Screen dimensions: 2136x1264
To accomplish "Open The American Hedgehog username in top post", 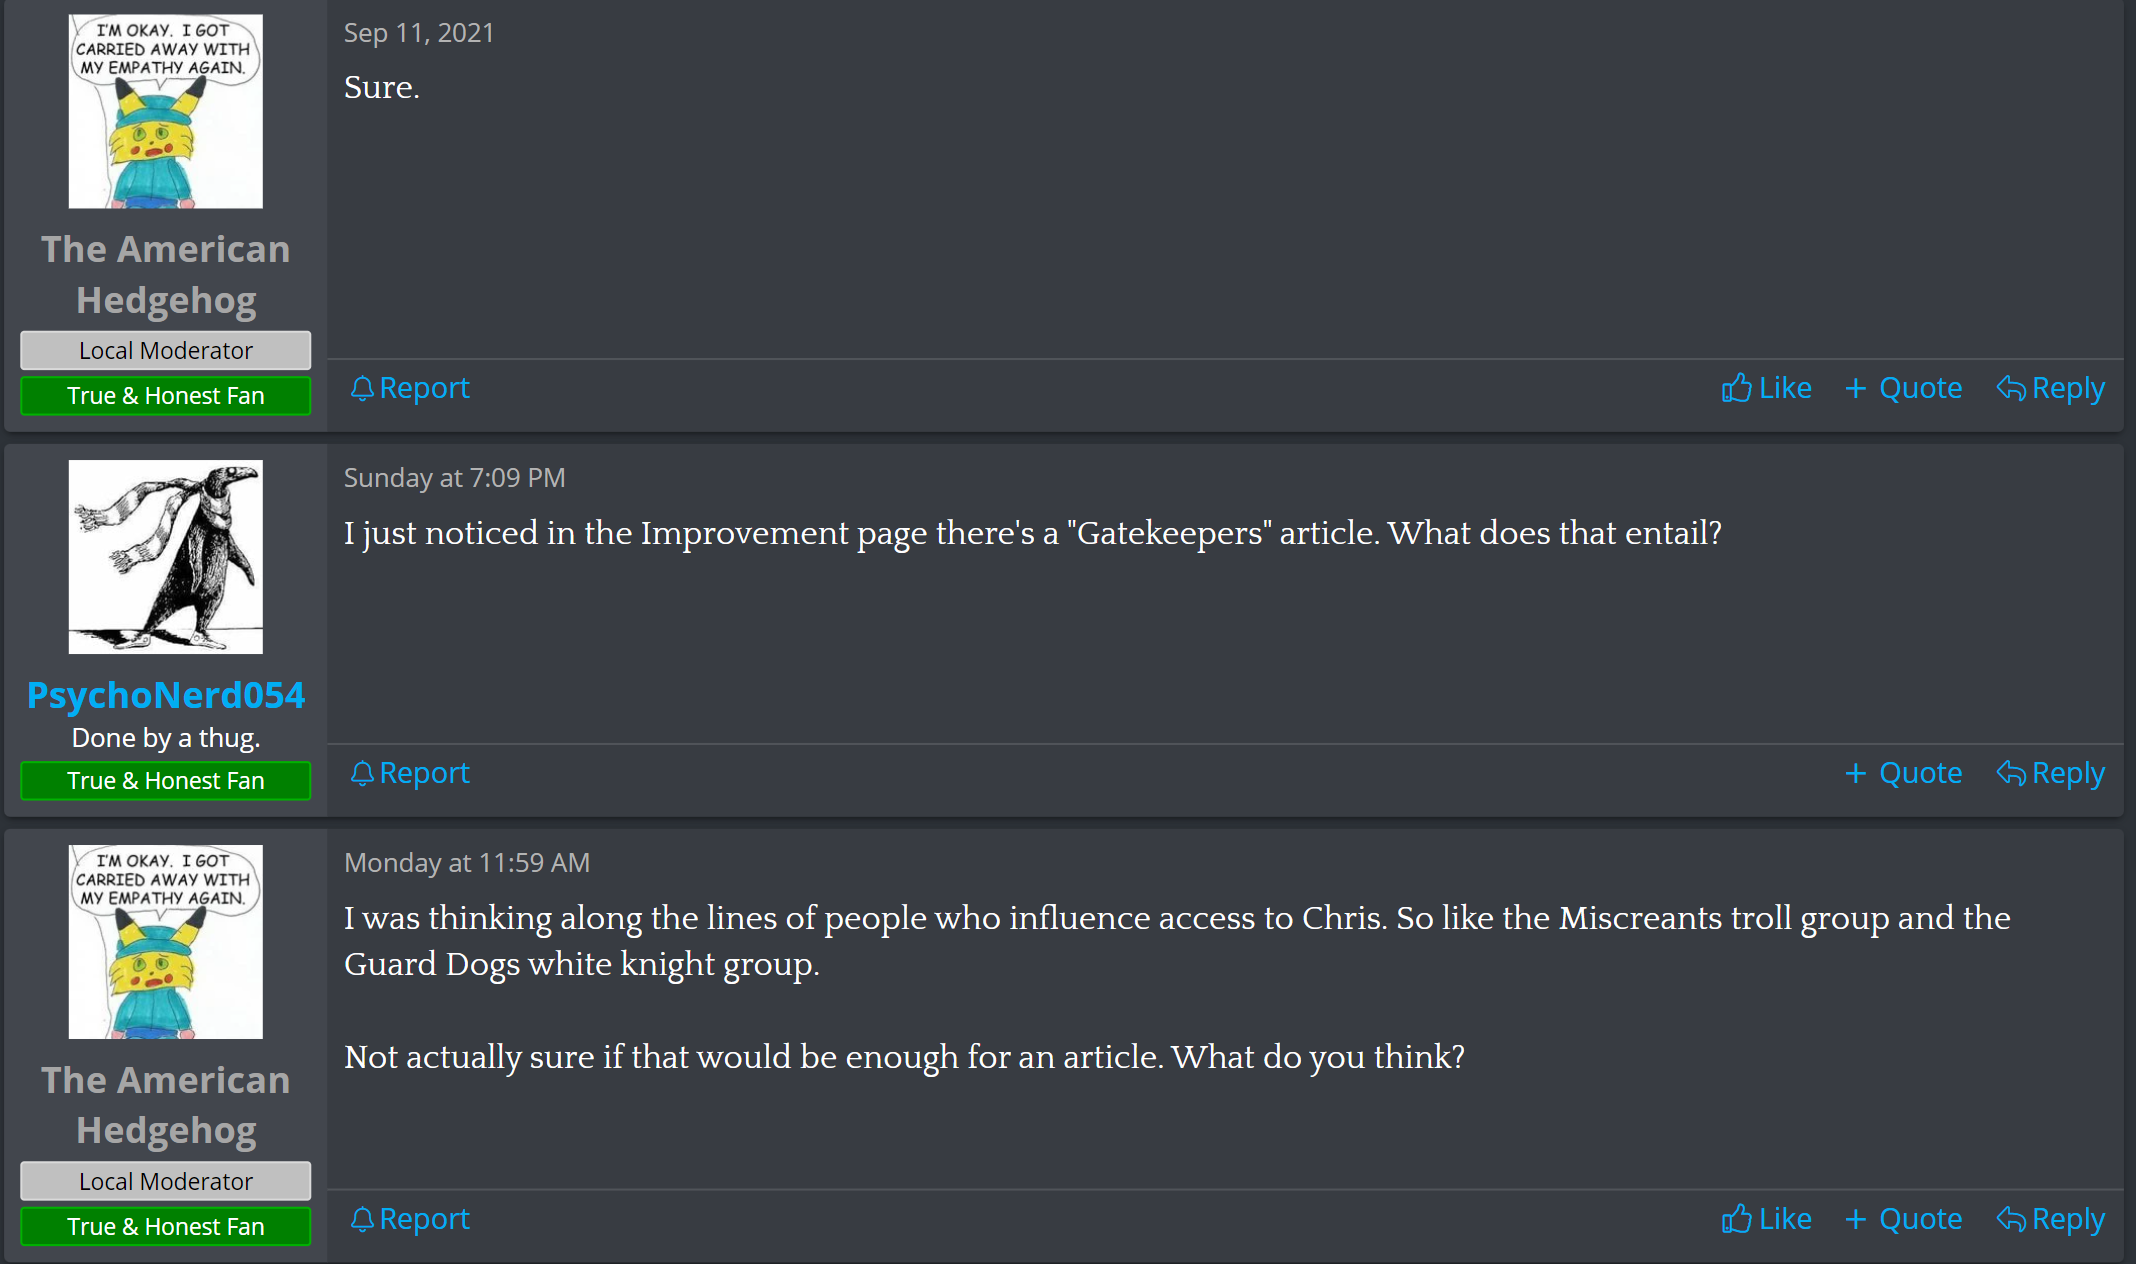I will click(x=166, y=274).
